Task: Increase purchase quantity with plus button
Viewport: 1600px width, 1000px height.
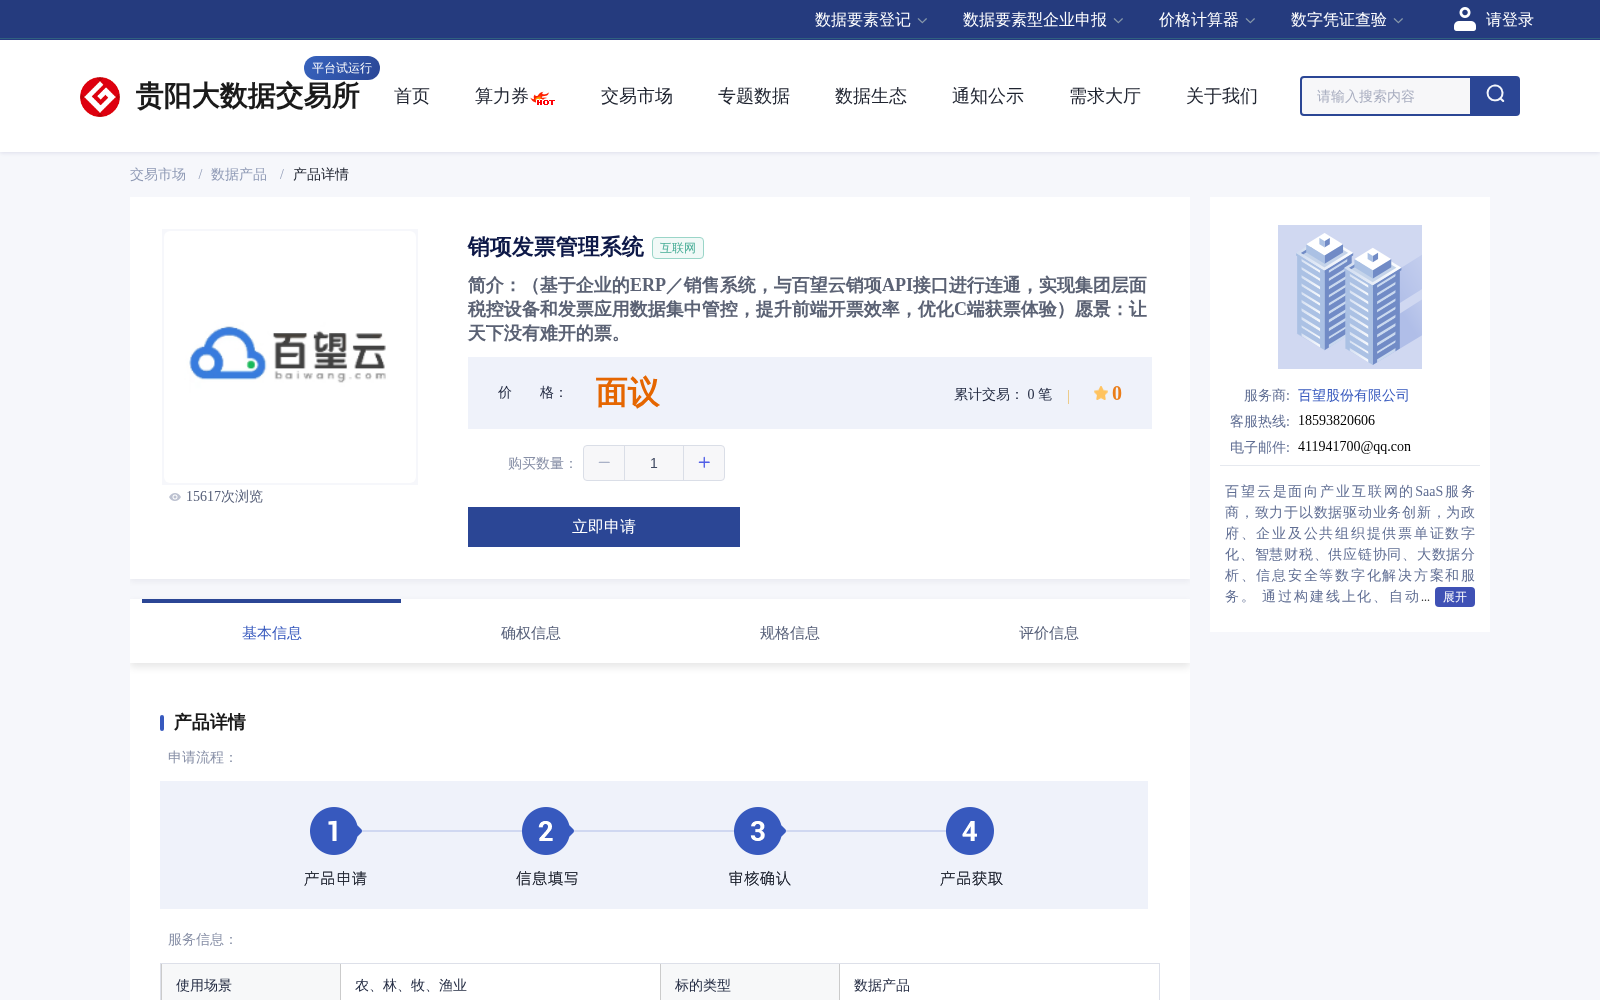Action: coord(704,463)
